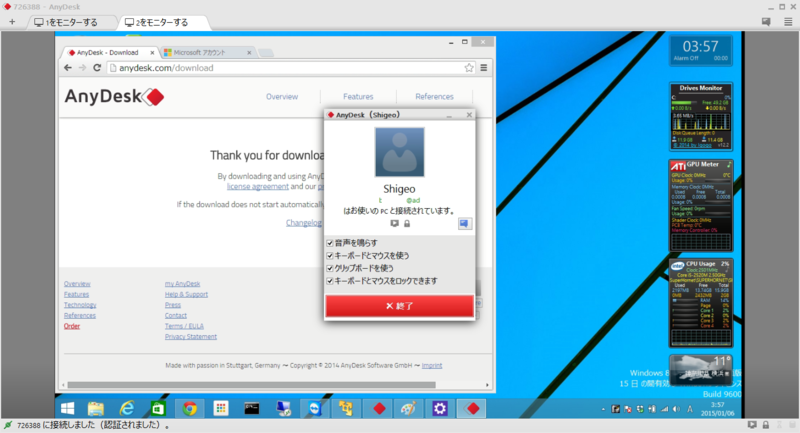
Task: Click the remote volume tray icon
Action: coord(677,409)
